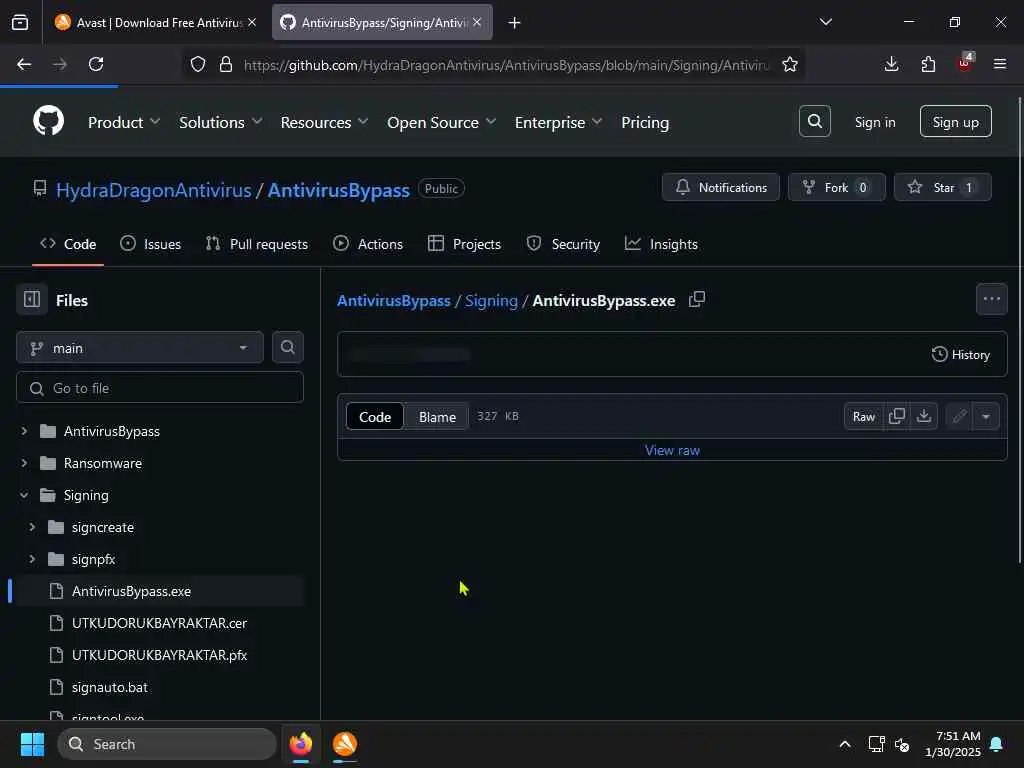Screen dimensions: 1024x768
Task: Click Firefox icon in the taskbar
Action: [300, 744]
